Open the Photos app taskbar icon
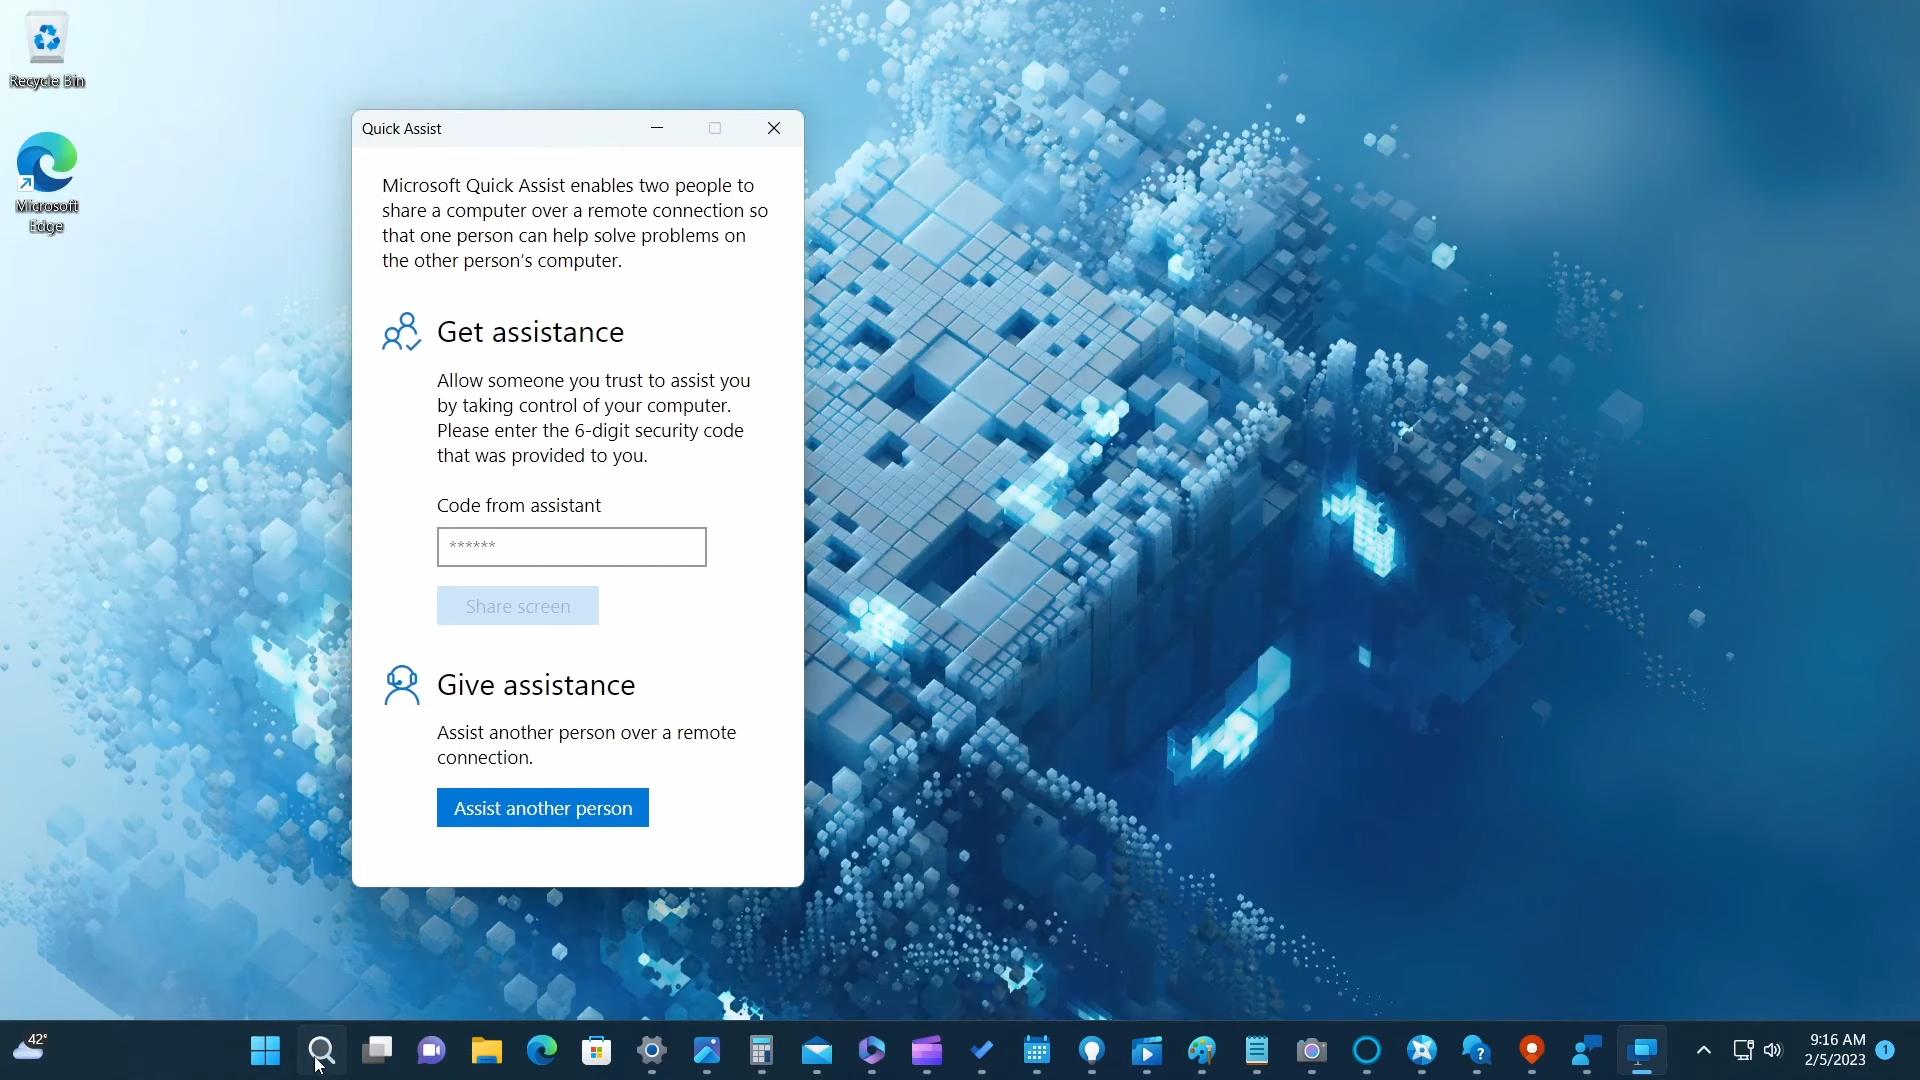 coord(707,1051)
